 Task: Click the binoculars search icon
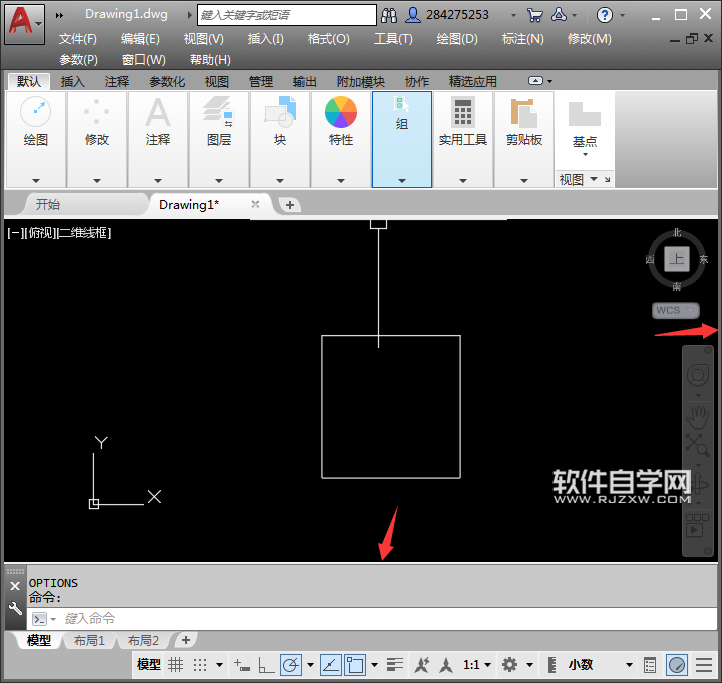[x=389, y=15]
